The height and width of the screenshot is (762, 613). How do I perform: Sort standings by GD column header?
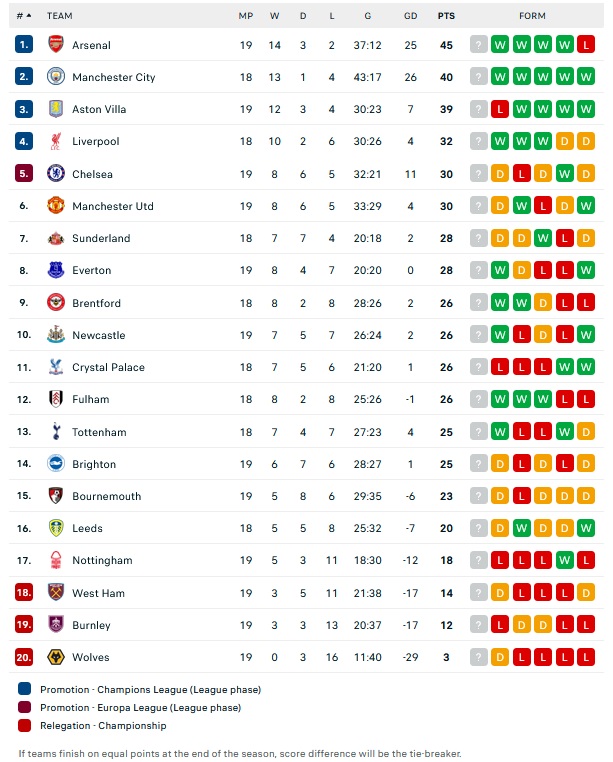point(410,16)
